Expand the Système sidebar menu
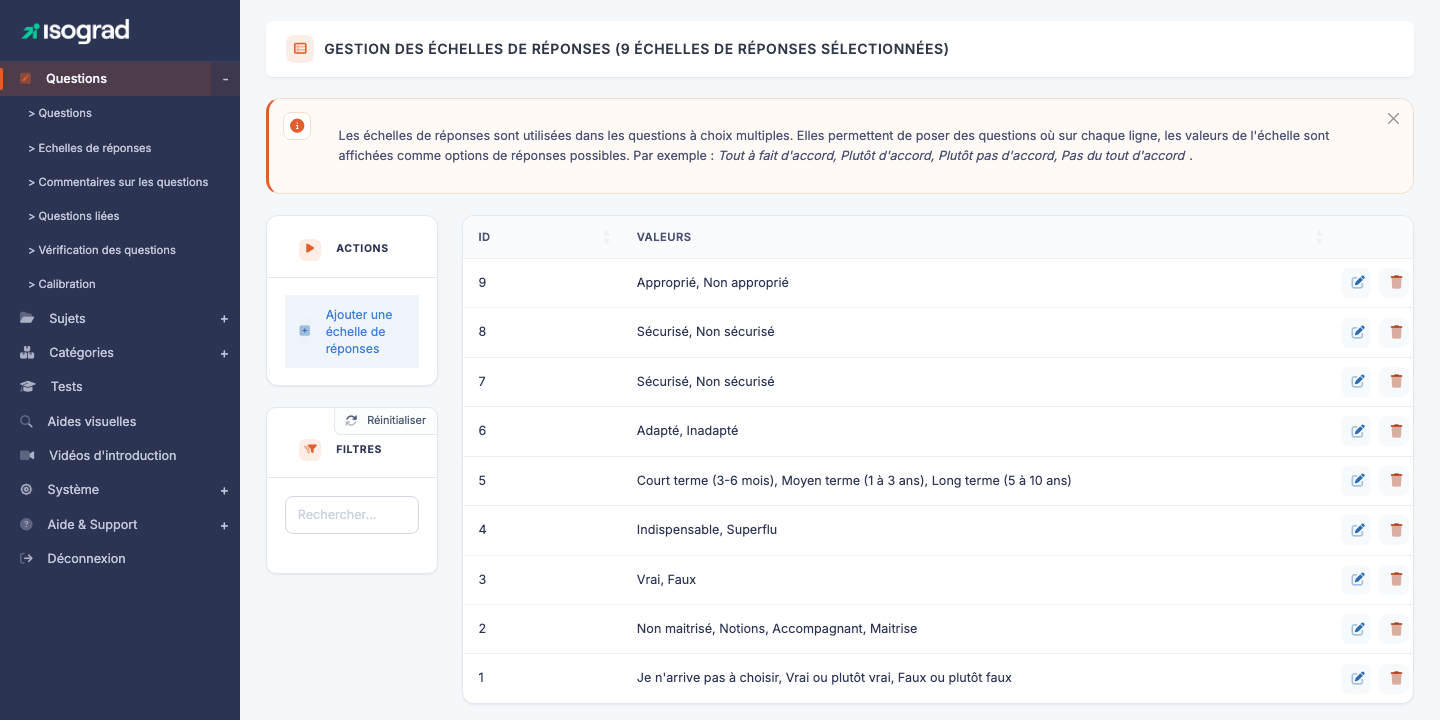Viewport: 1440px width, 720px height. pyautogui.click(x=224, y=491)
